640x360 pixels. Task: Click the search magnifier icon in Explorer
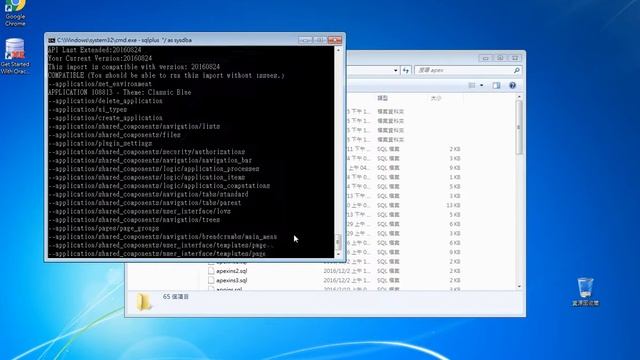coord(516,70)
